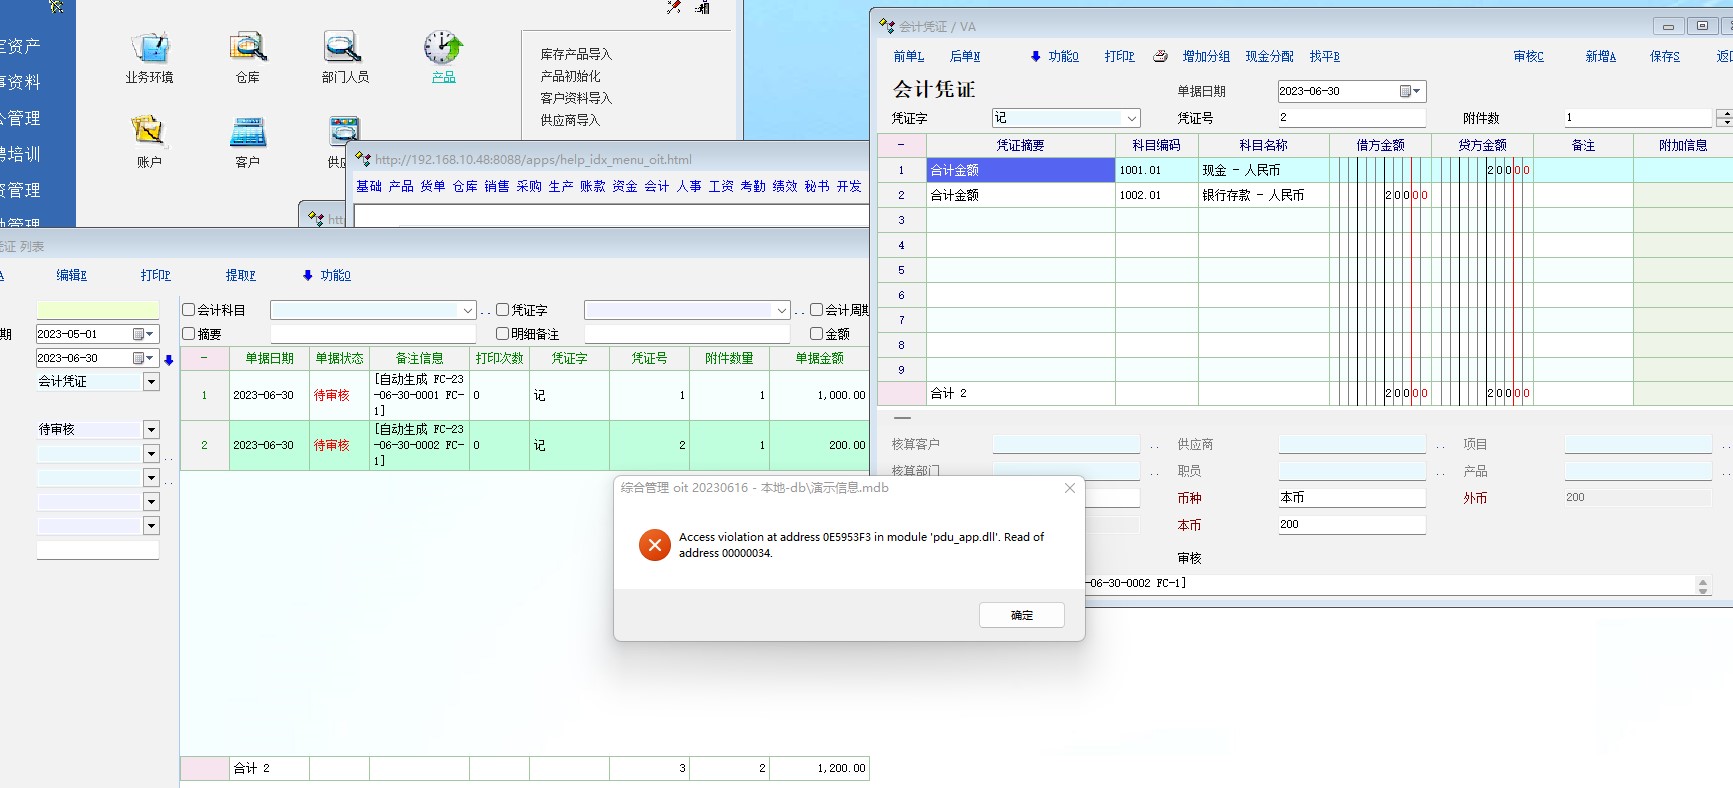Screen dimensions: 1733x788
Task: Open the 客户 customer icon
Action: click(247, 132)
